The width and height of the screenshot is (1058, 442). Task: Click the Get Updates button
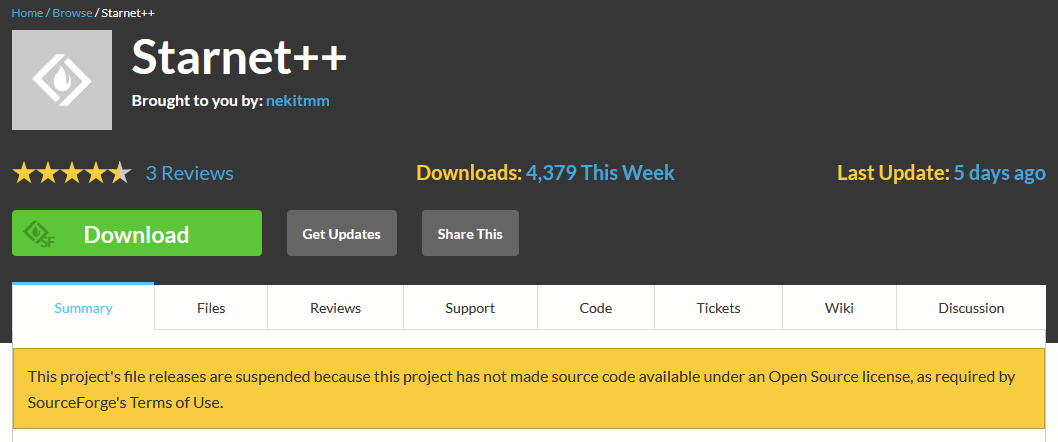341,233
